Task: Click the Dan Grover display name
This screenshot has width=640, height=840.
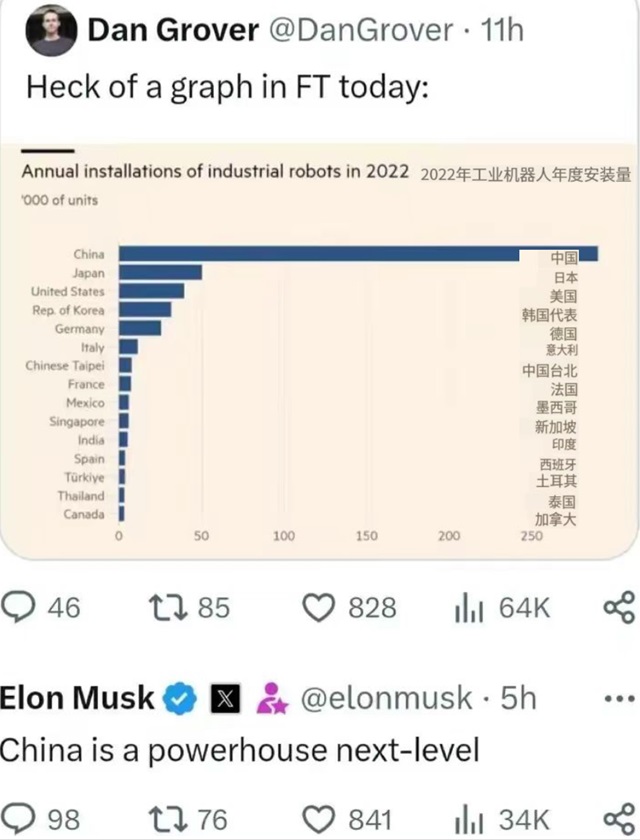Action: [x=173, y=30]
